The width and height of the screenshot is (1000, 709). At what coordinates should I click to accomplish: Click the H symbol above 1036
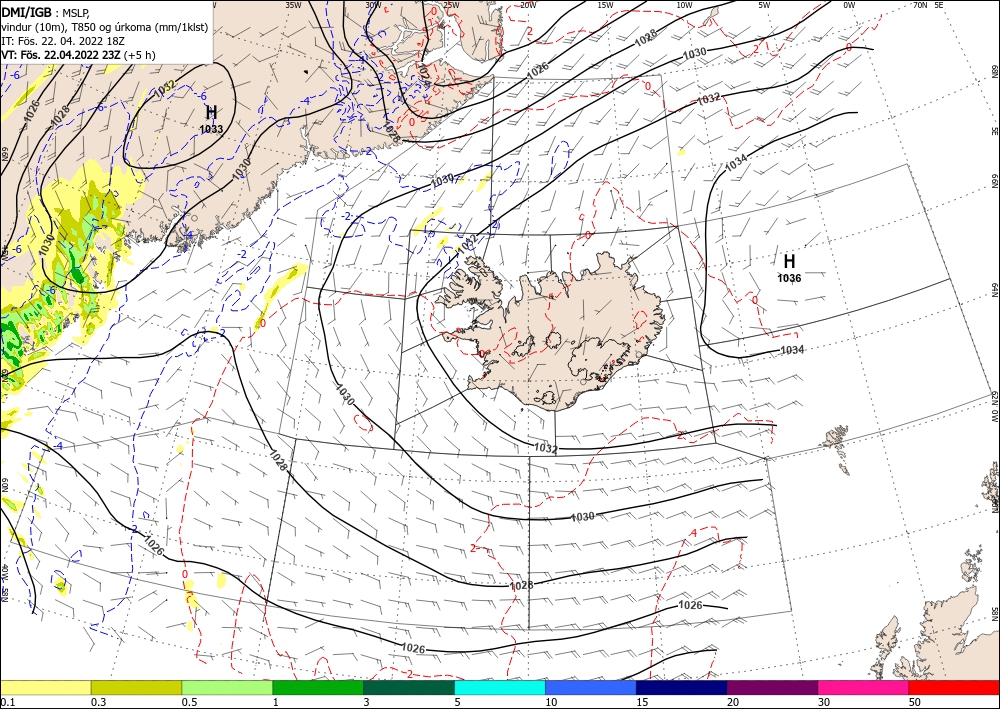click(790, 261)
